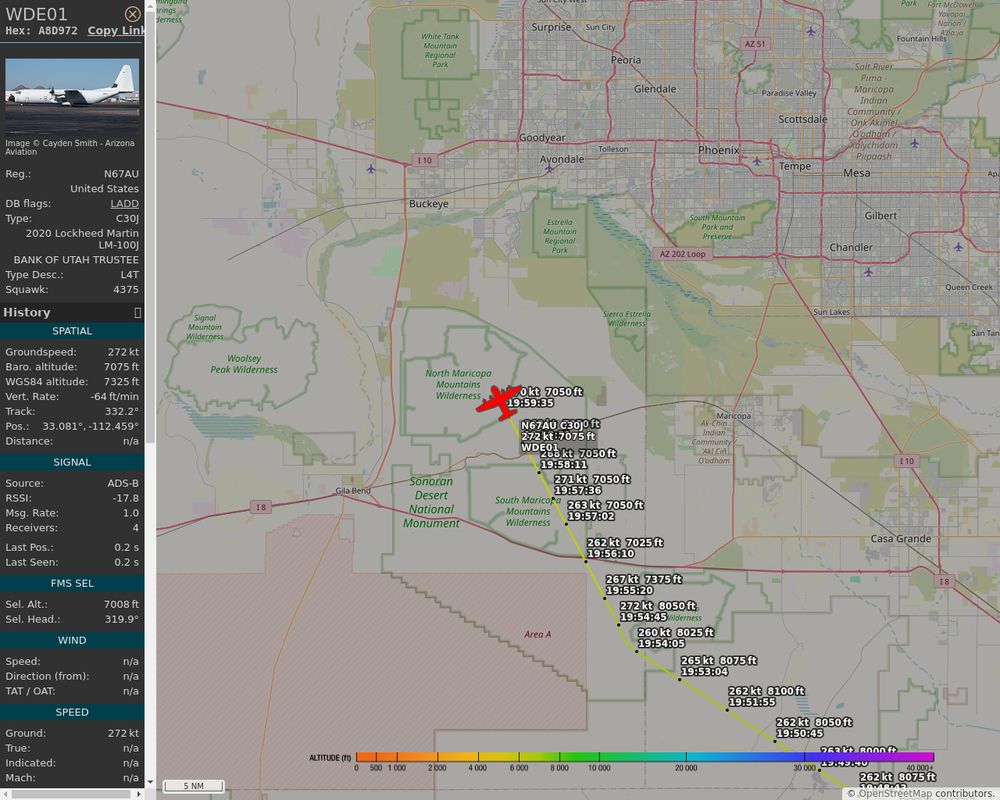Screen dimensions: 1000x800
Task: Select the SPATIAL section header
Action: [72, 331]
